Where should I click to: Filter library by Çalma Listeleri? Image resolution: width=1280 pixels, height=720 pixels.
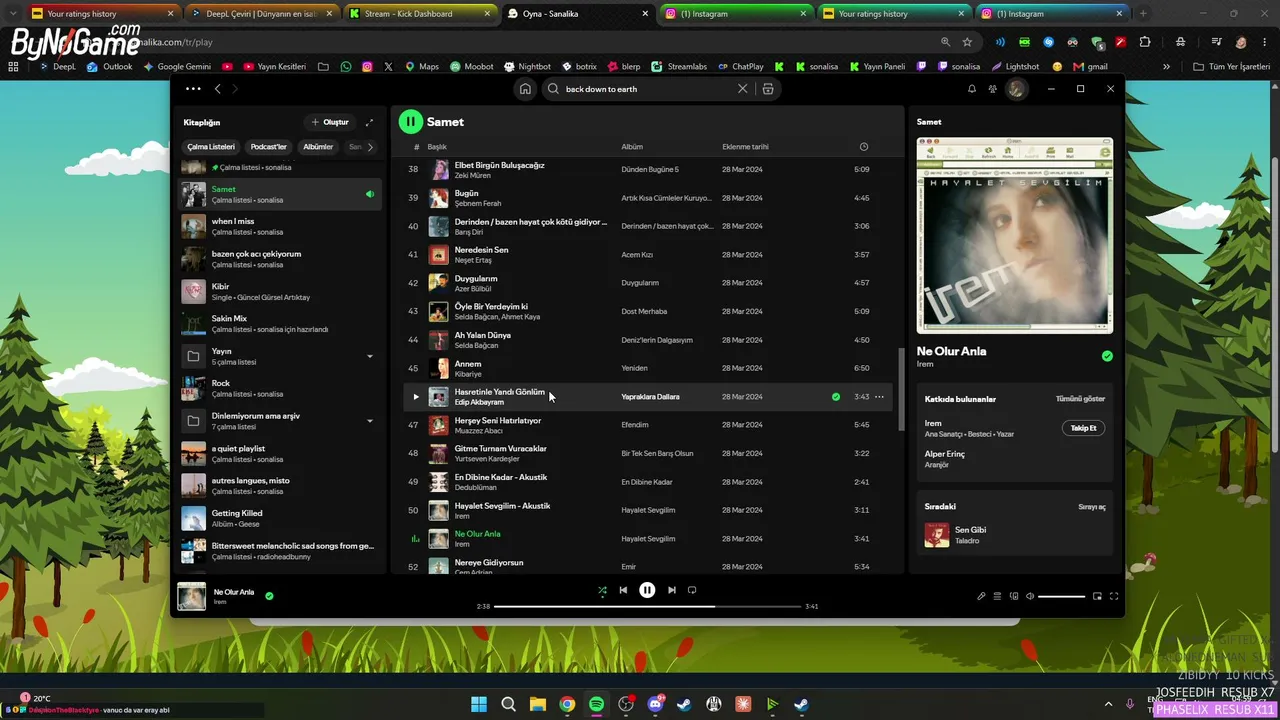(211, 147)
